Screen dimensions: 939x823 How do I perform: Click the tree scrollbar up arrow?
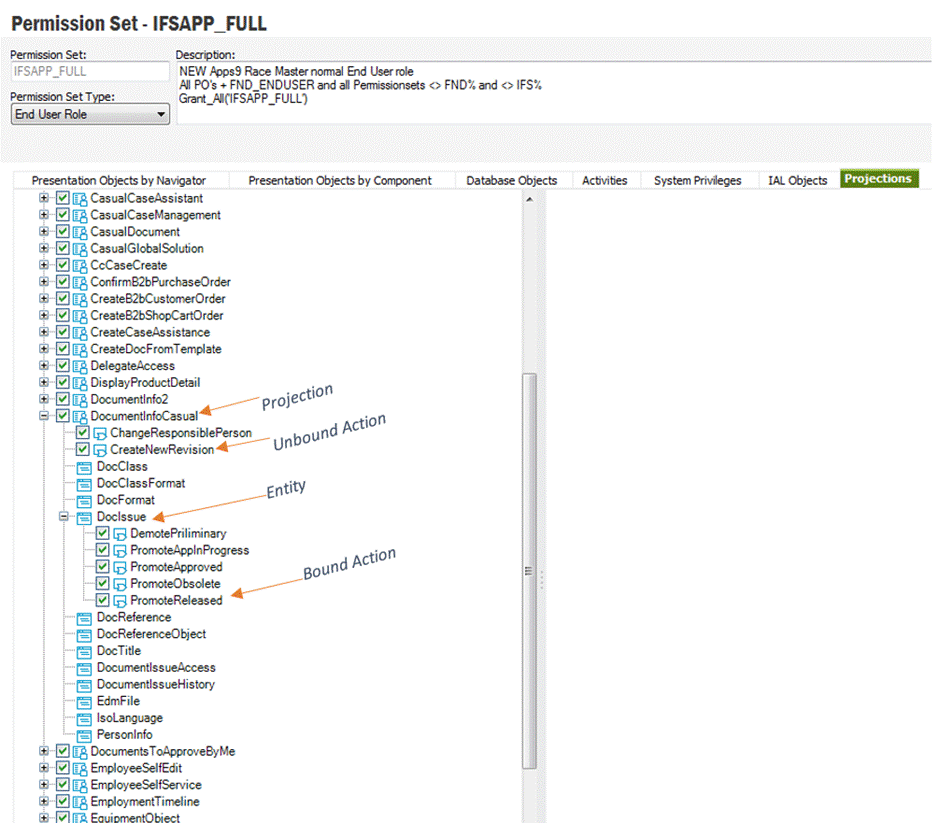click(529, 199)
